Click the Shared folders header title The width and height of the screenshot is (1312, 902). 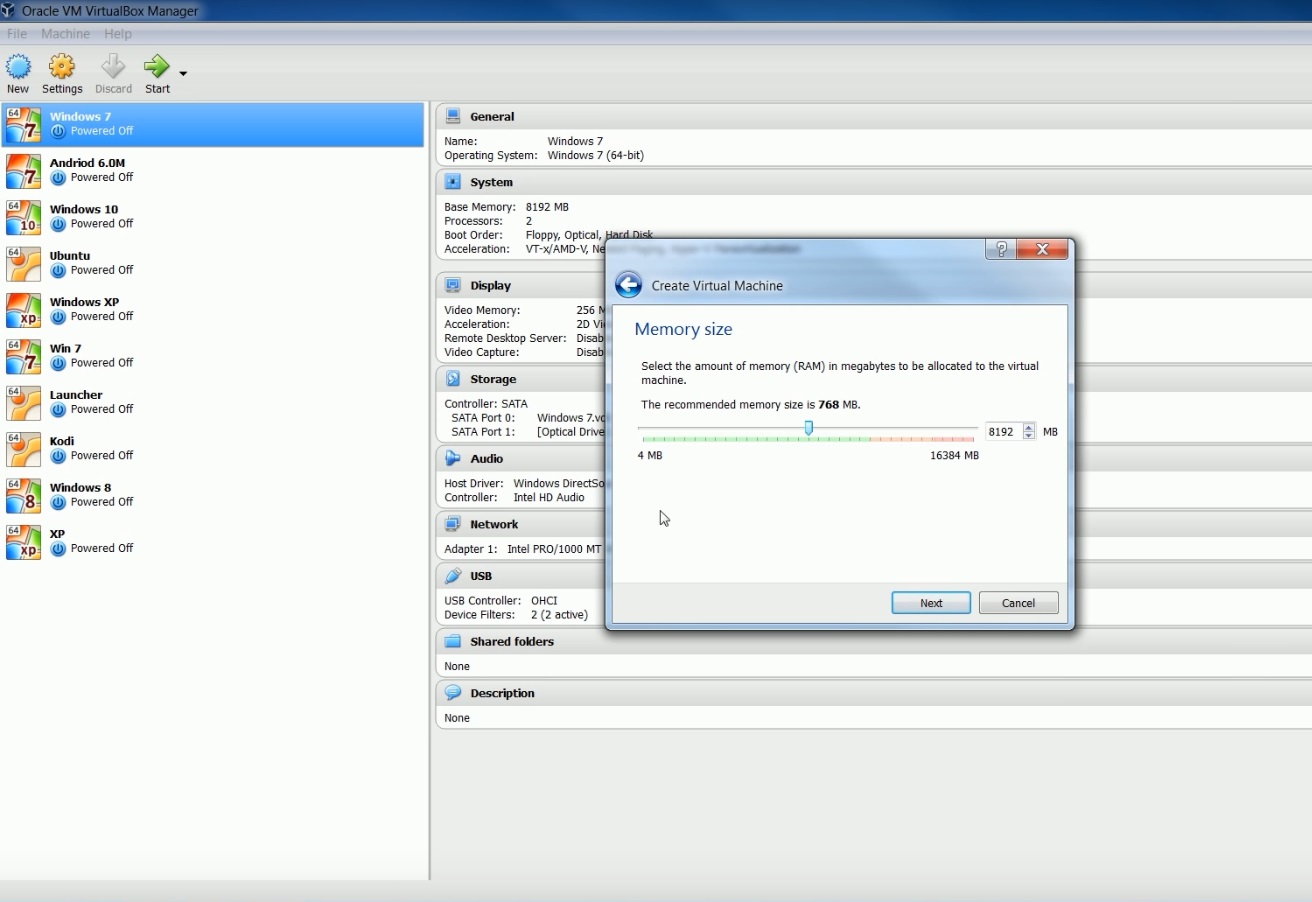tap(512, 641)
